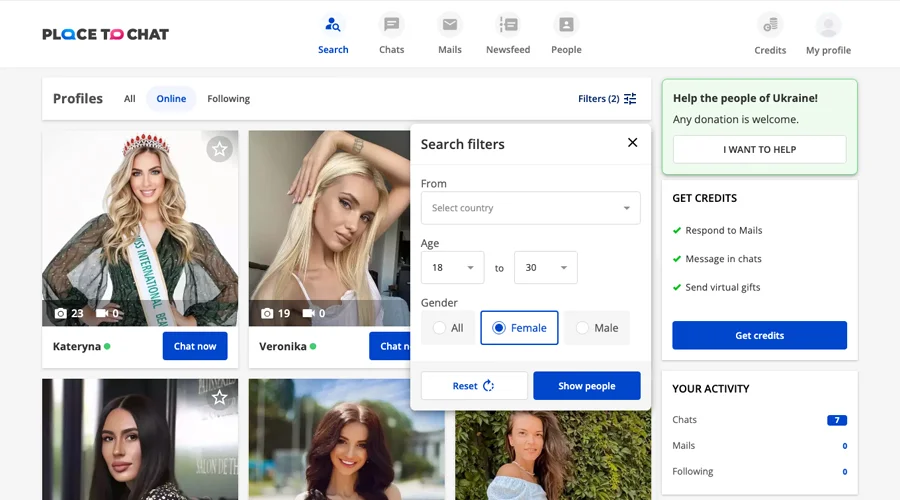The width and height of the screenshot is (900, 500).
Task: Open Veronika's profile photo
Action: click(x=329, y=228)
